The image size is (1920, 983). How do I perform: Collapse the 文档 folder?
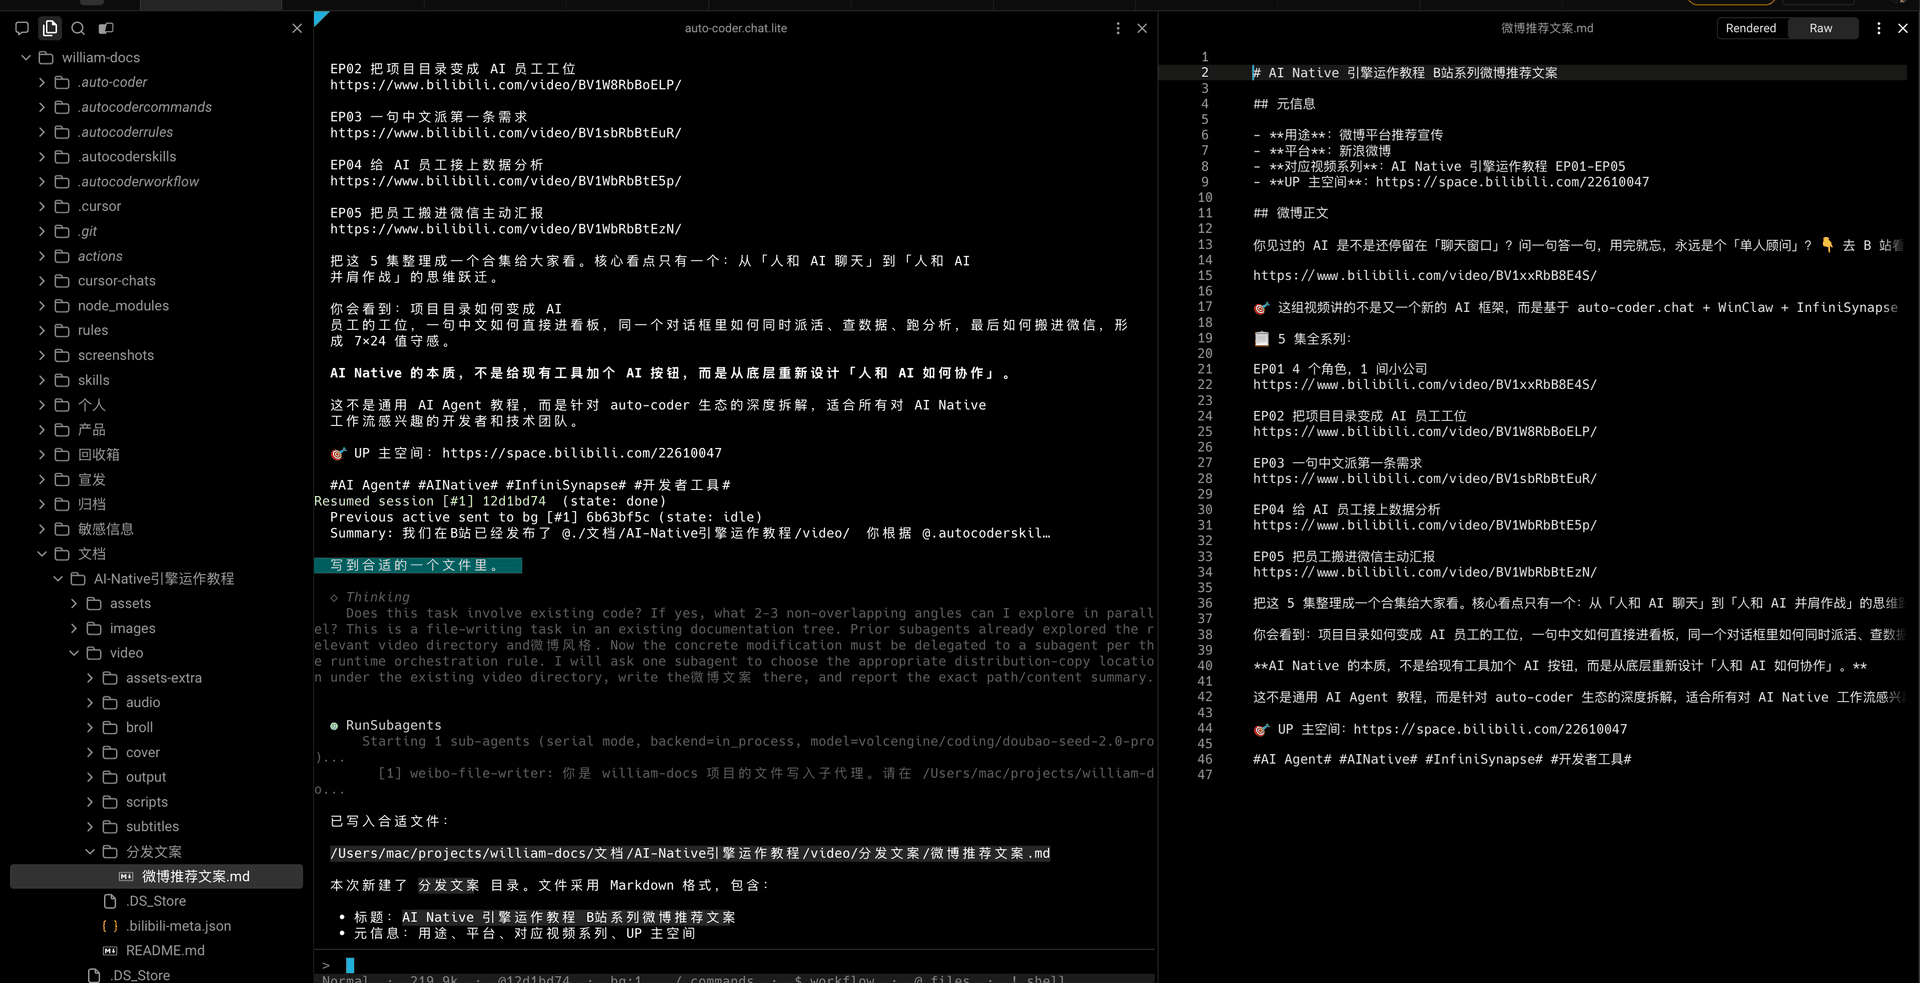pos(42,553)
